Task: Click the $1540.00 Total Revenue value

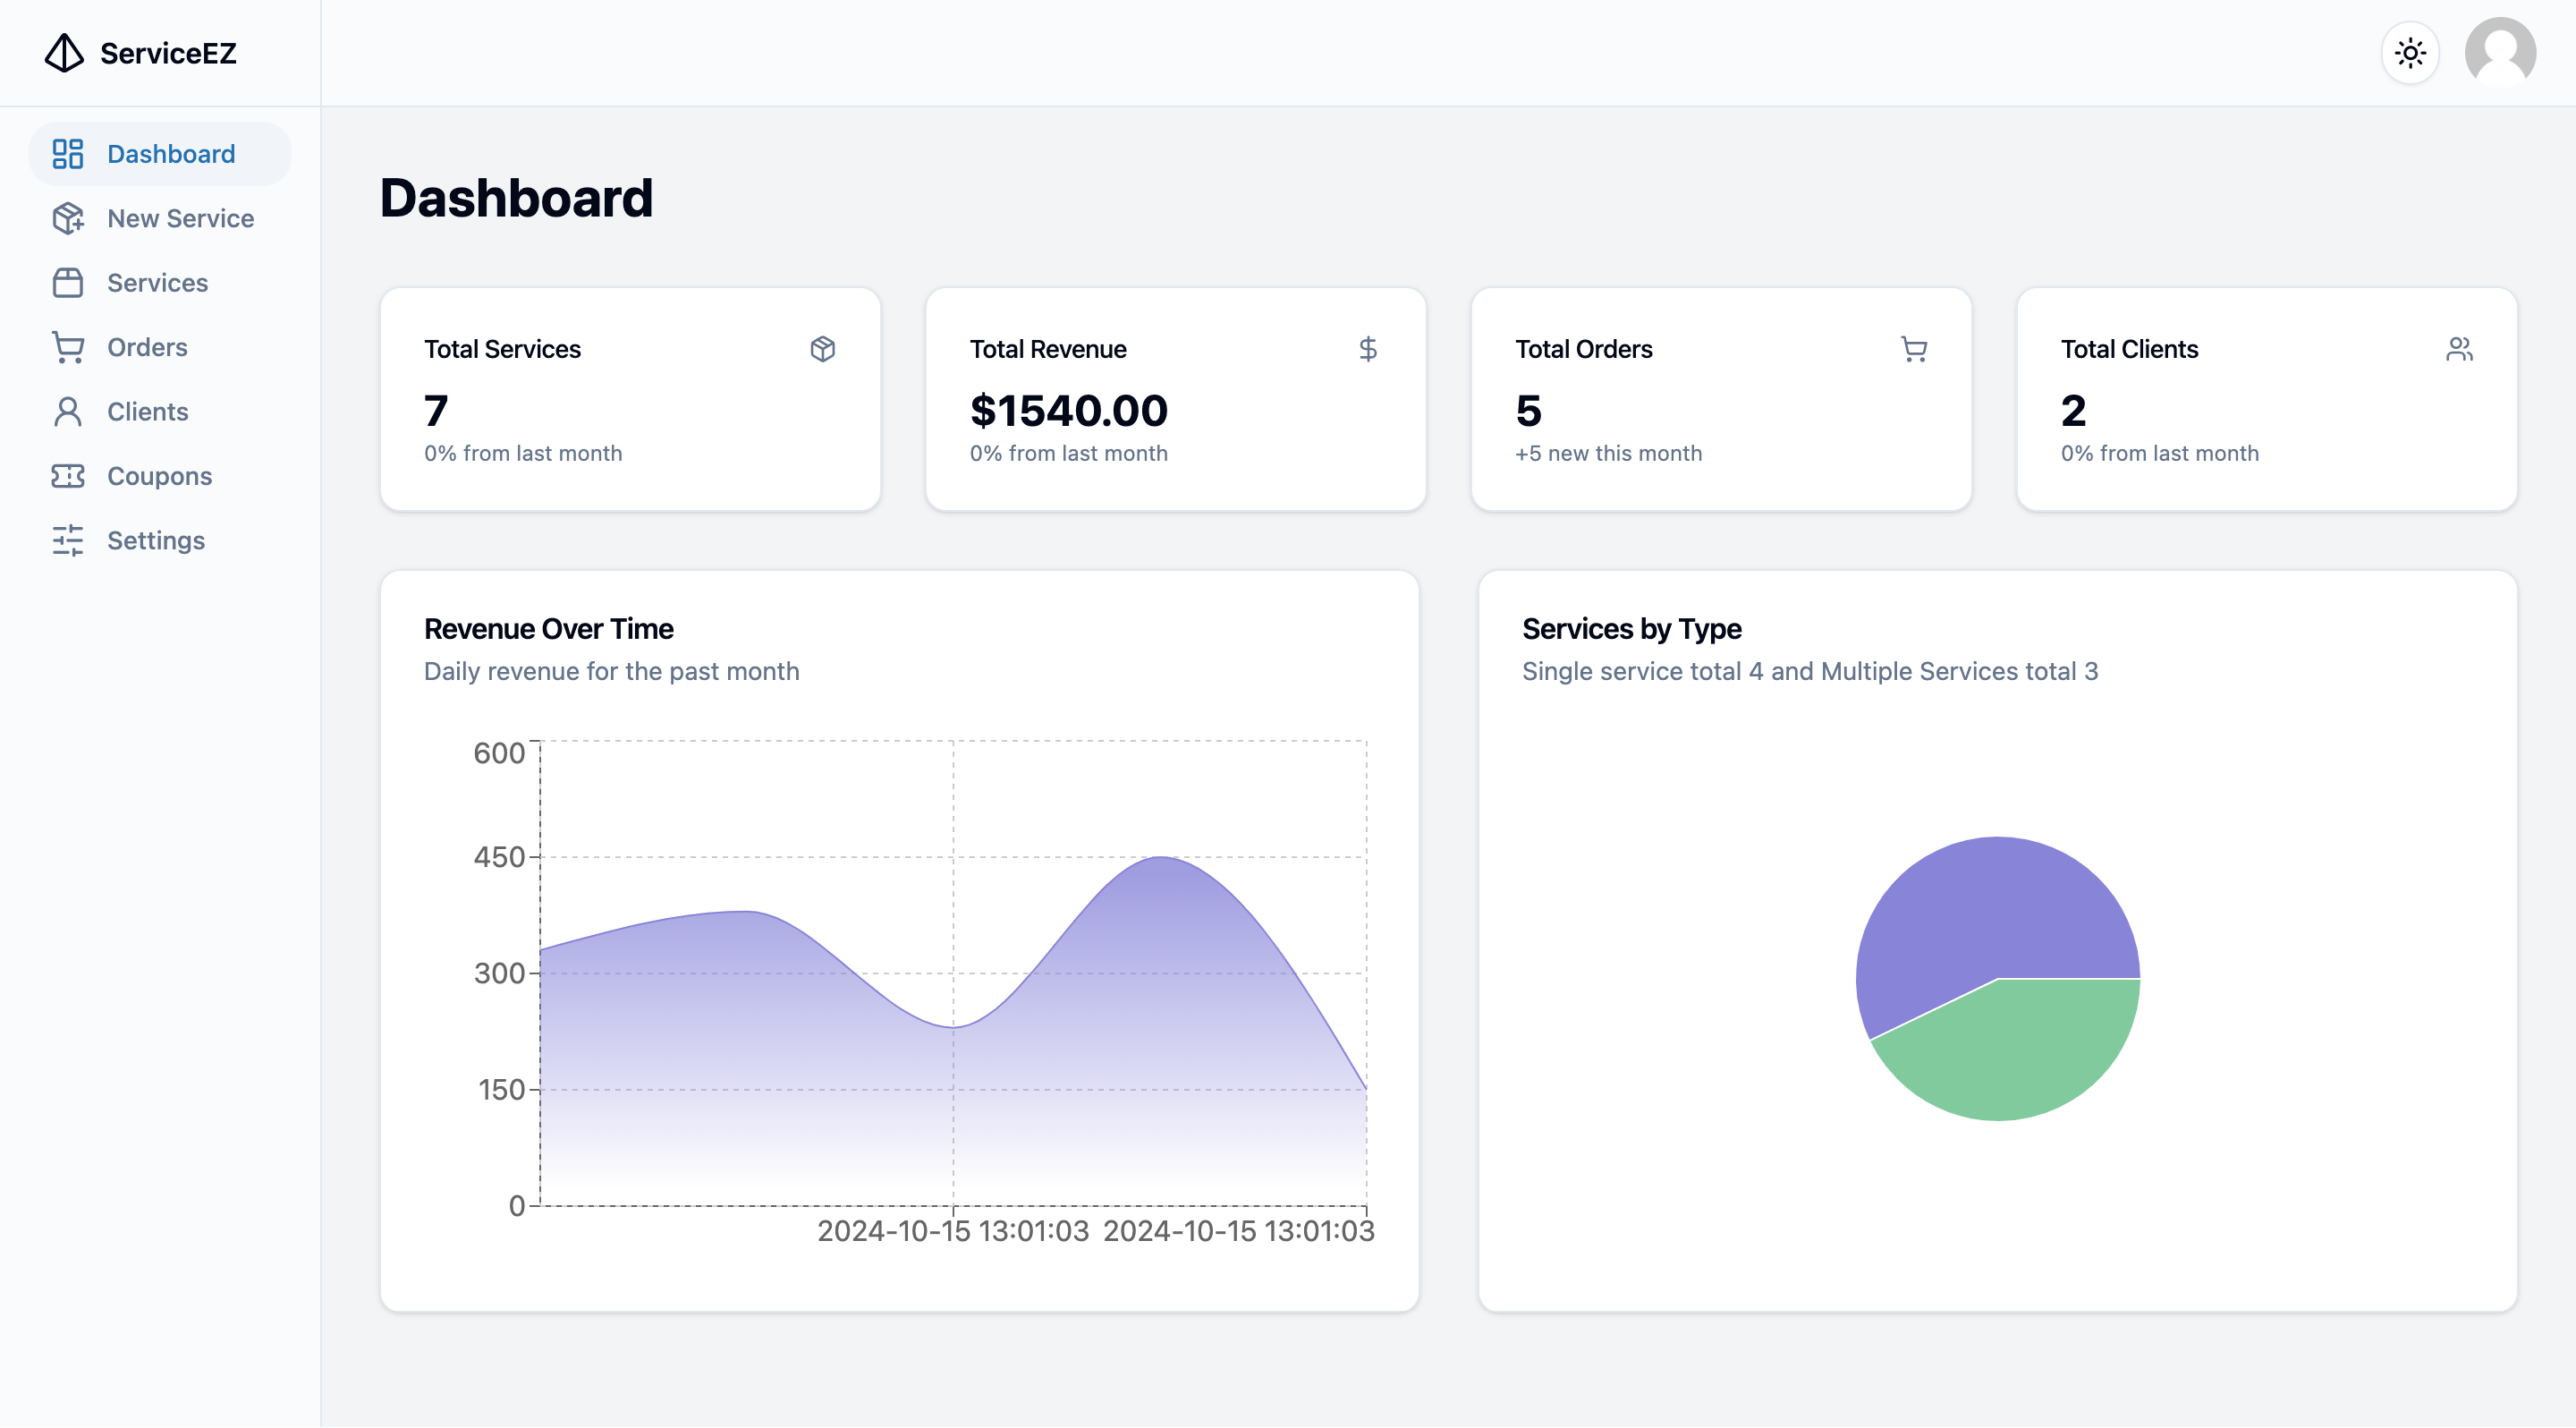Action: 1068,411
